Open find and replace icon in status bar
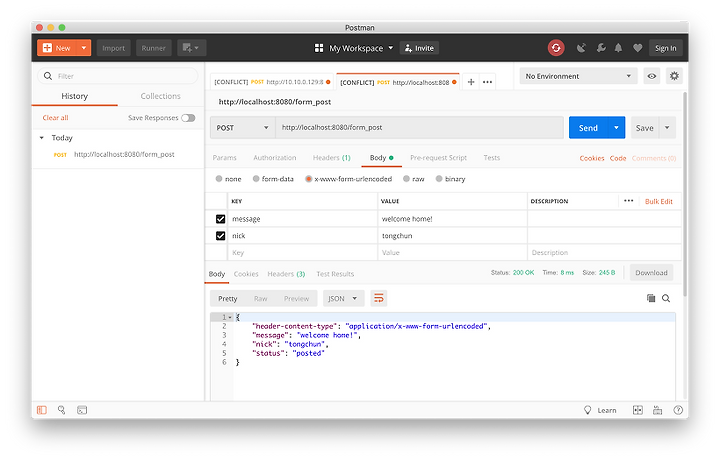Viewport: 720px width, 460px height. (x=62, y=410)
